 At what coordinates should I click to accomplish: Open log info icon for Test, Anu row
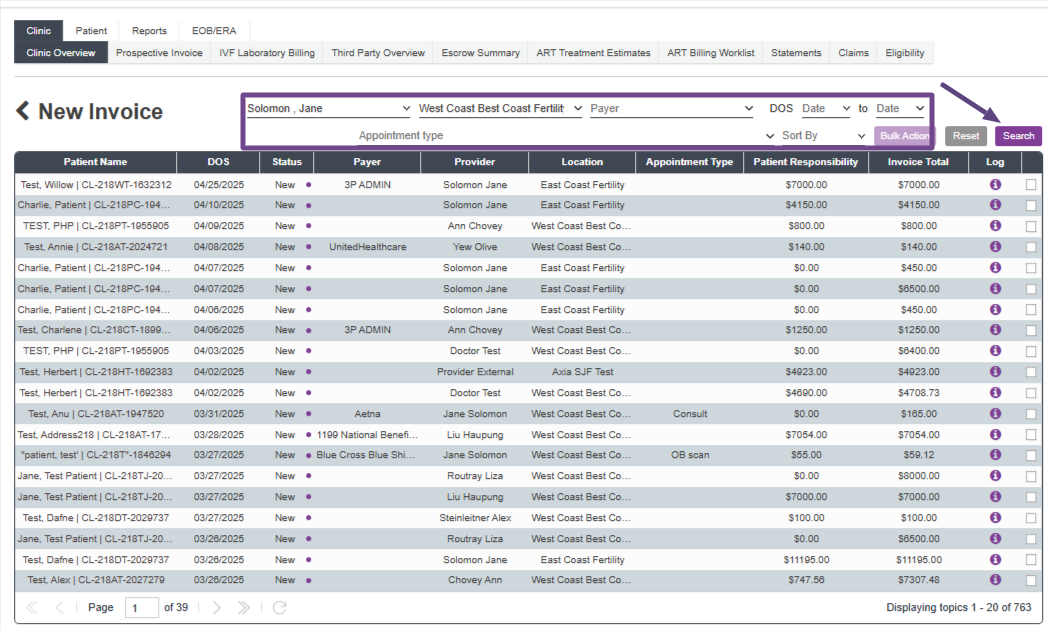point(995,413)
